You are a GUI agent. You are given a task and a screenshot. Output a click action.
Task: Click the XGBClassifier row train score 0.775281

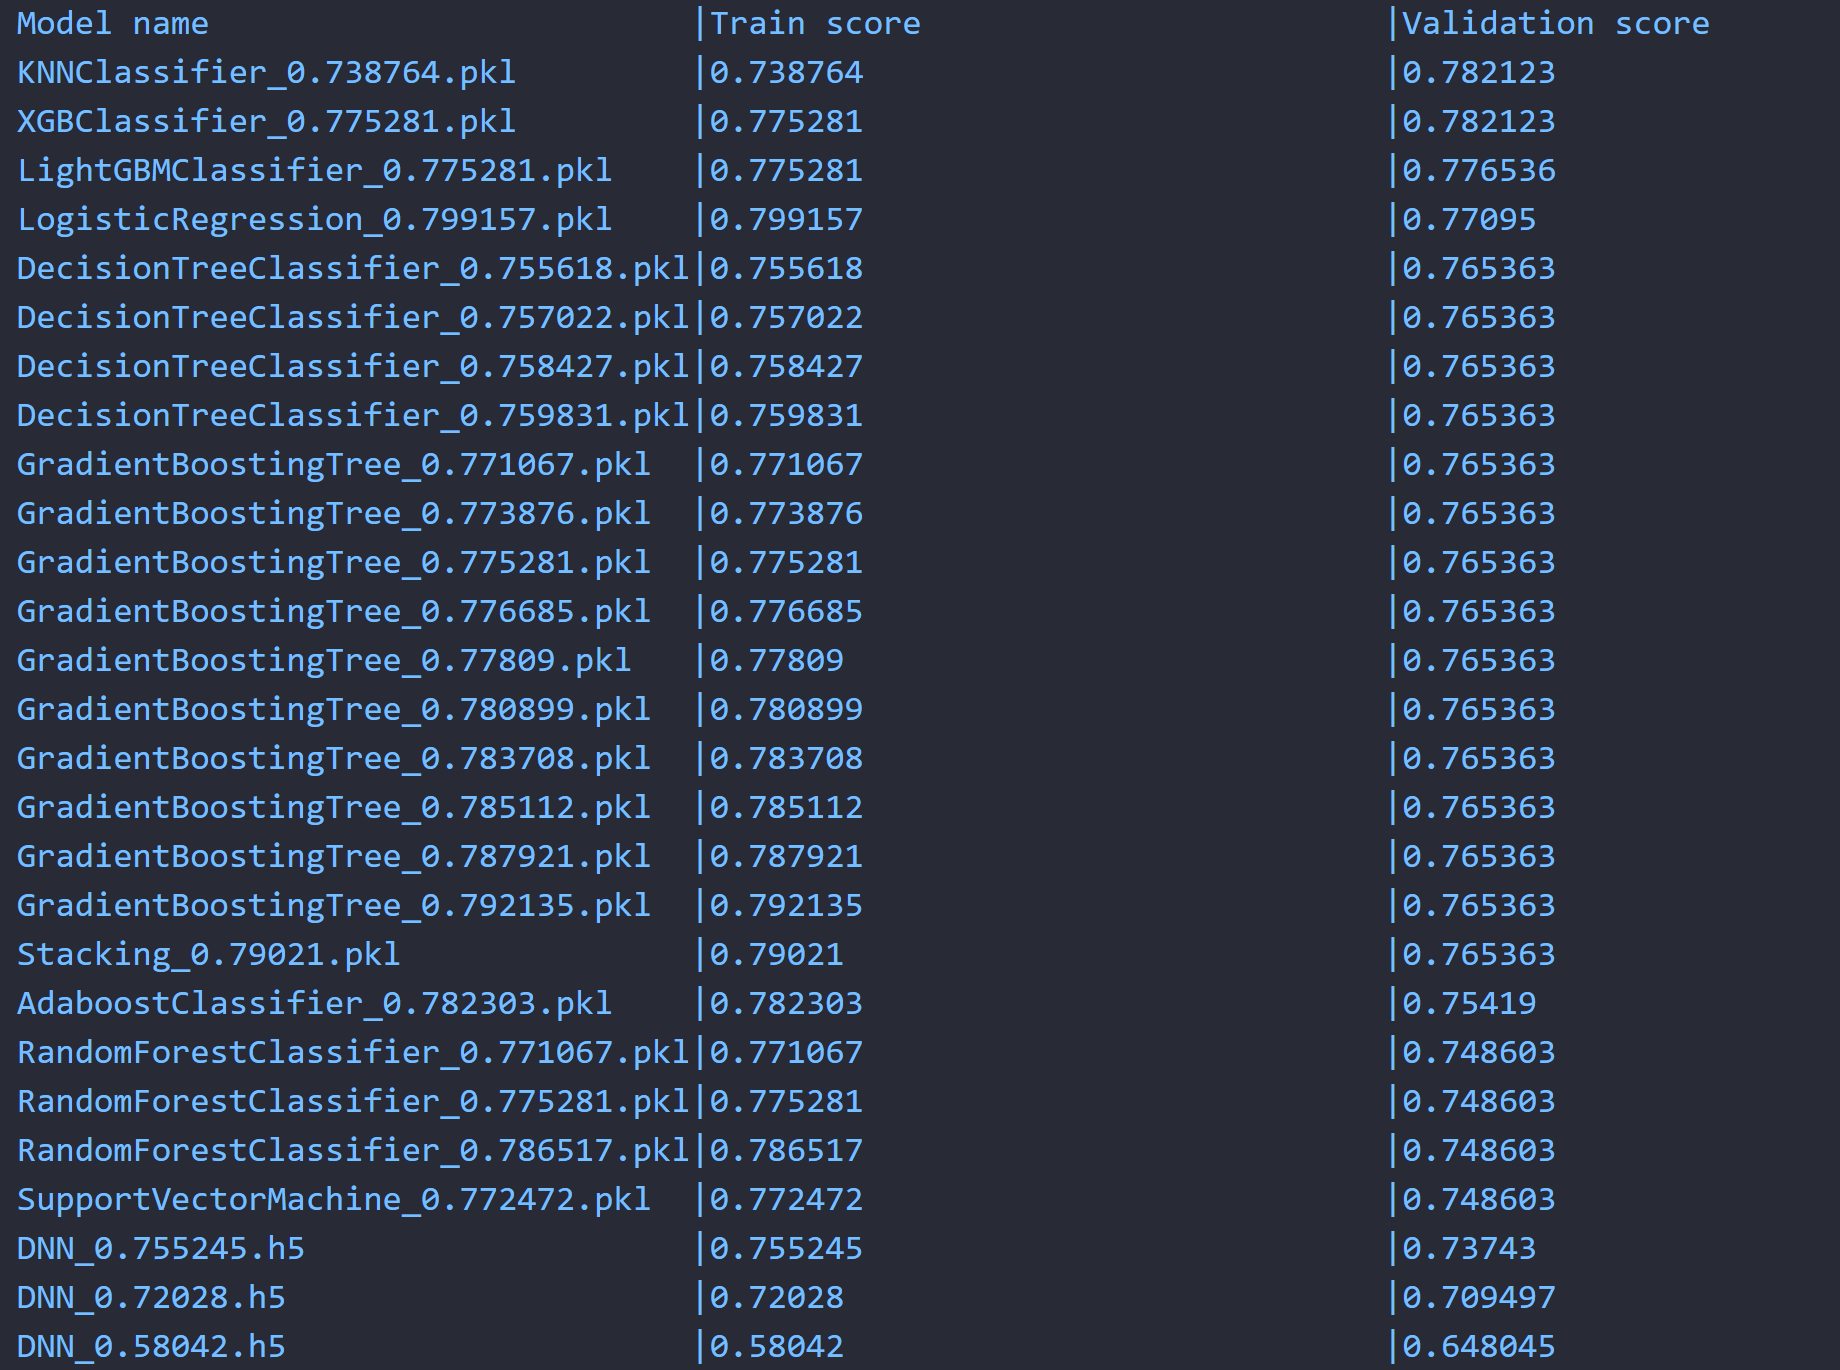point(787,122)
